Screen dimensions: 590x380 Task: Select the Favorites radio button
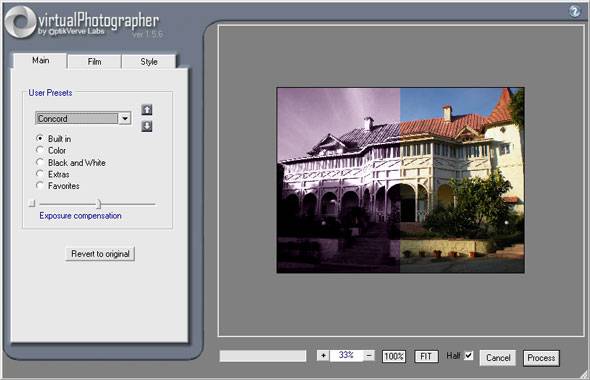[40, 185]
